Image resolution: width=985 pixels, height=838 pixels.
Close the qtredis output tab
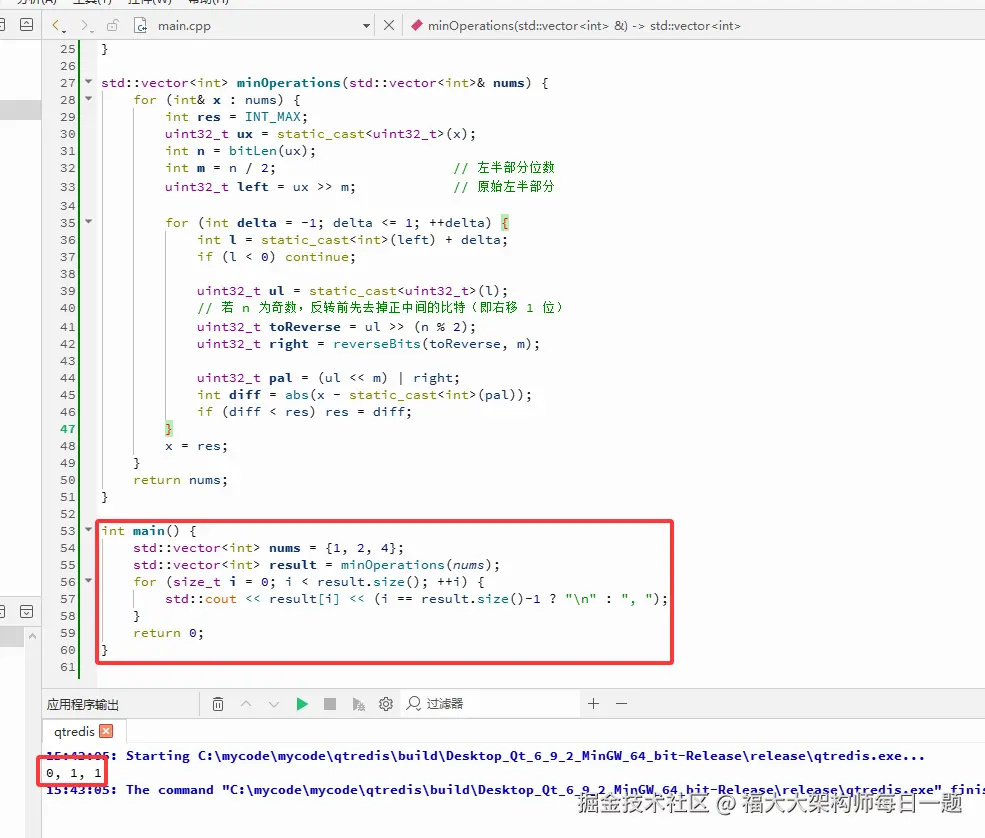106,731
